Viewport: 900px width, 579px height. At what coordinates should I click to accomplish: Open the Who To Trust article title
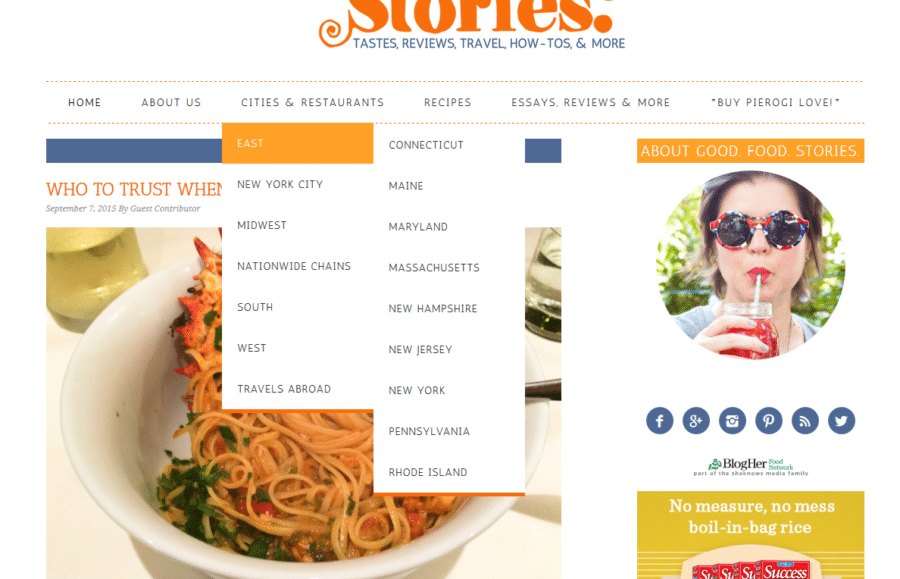click(x=134, y=189)
